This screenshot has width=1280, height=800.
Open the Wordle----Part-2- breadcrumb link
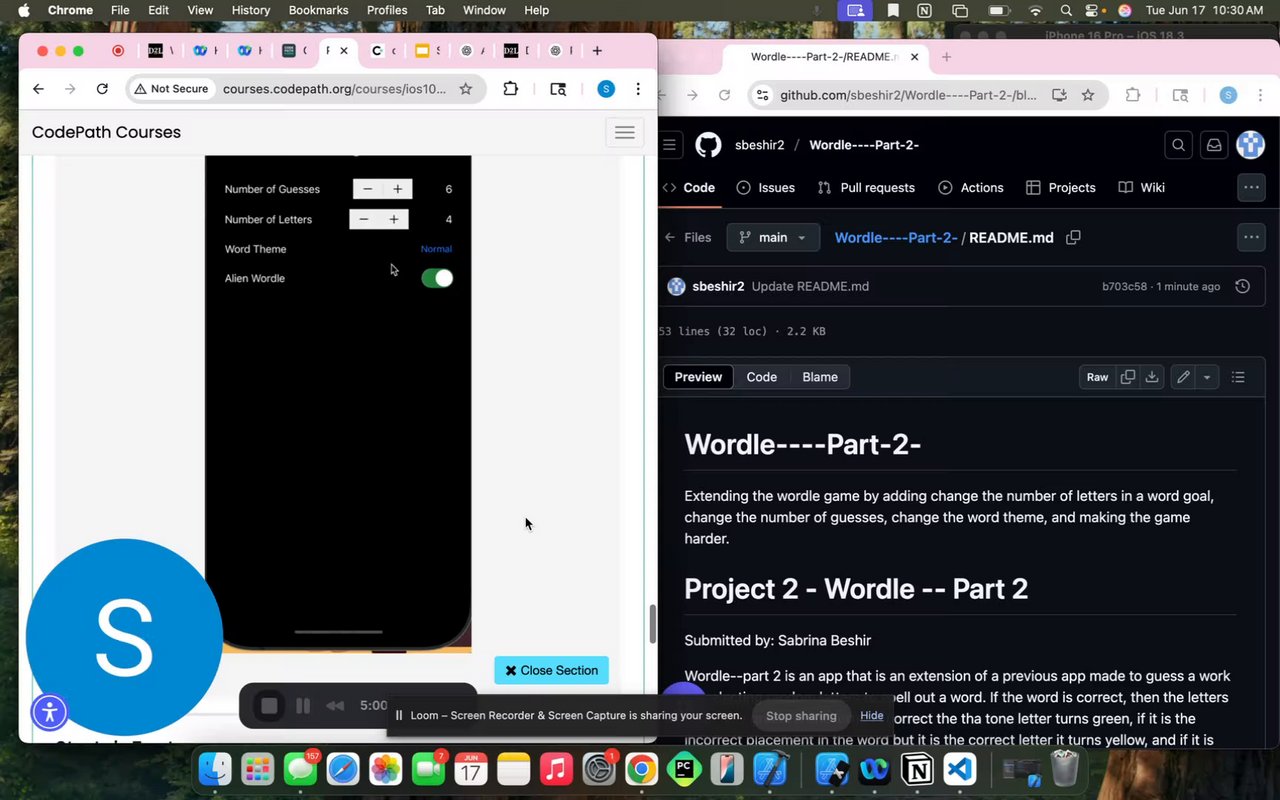point(896,238)
